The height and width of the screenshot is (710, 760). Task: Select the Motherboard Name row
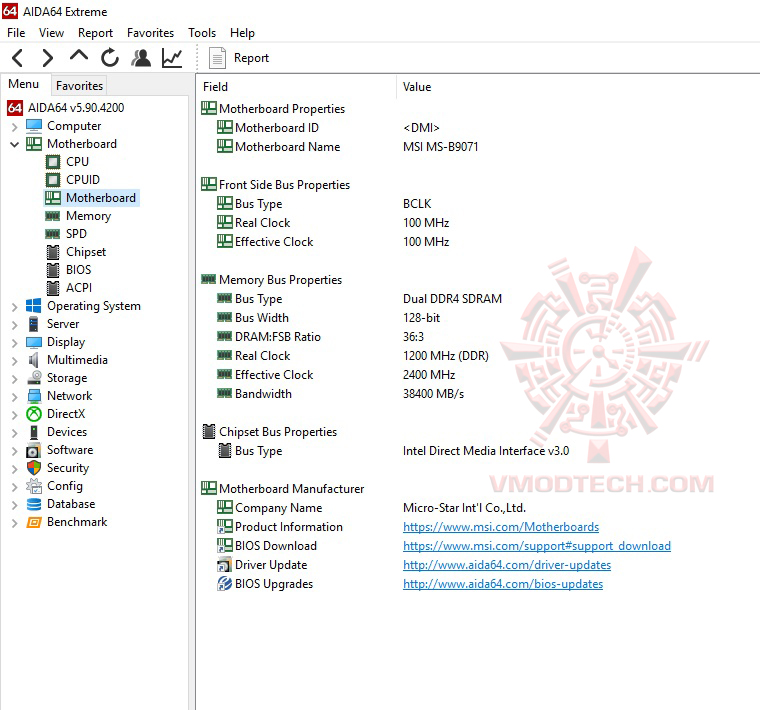coord(348,147)
